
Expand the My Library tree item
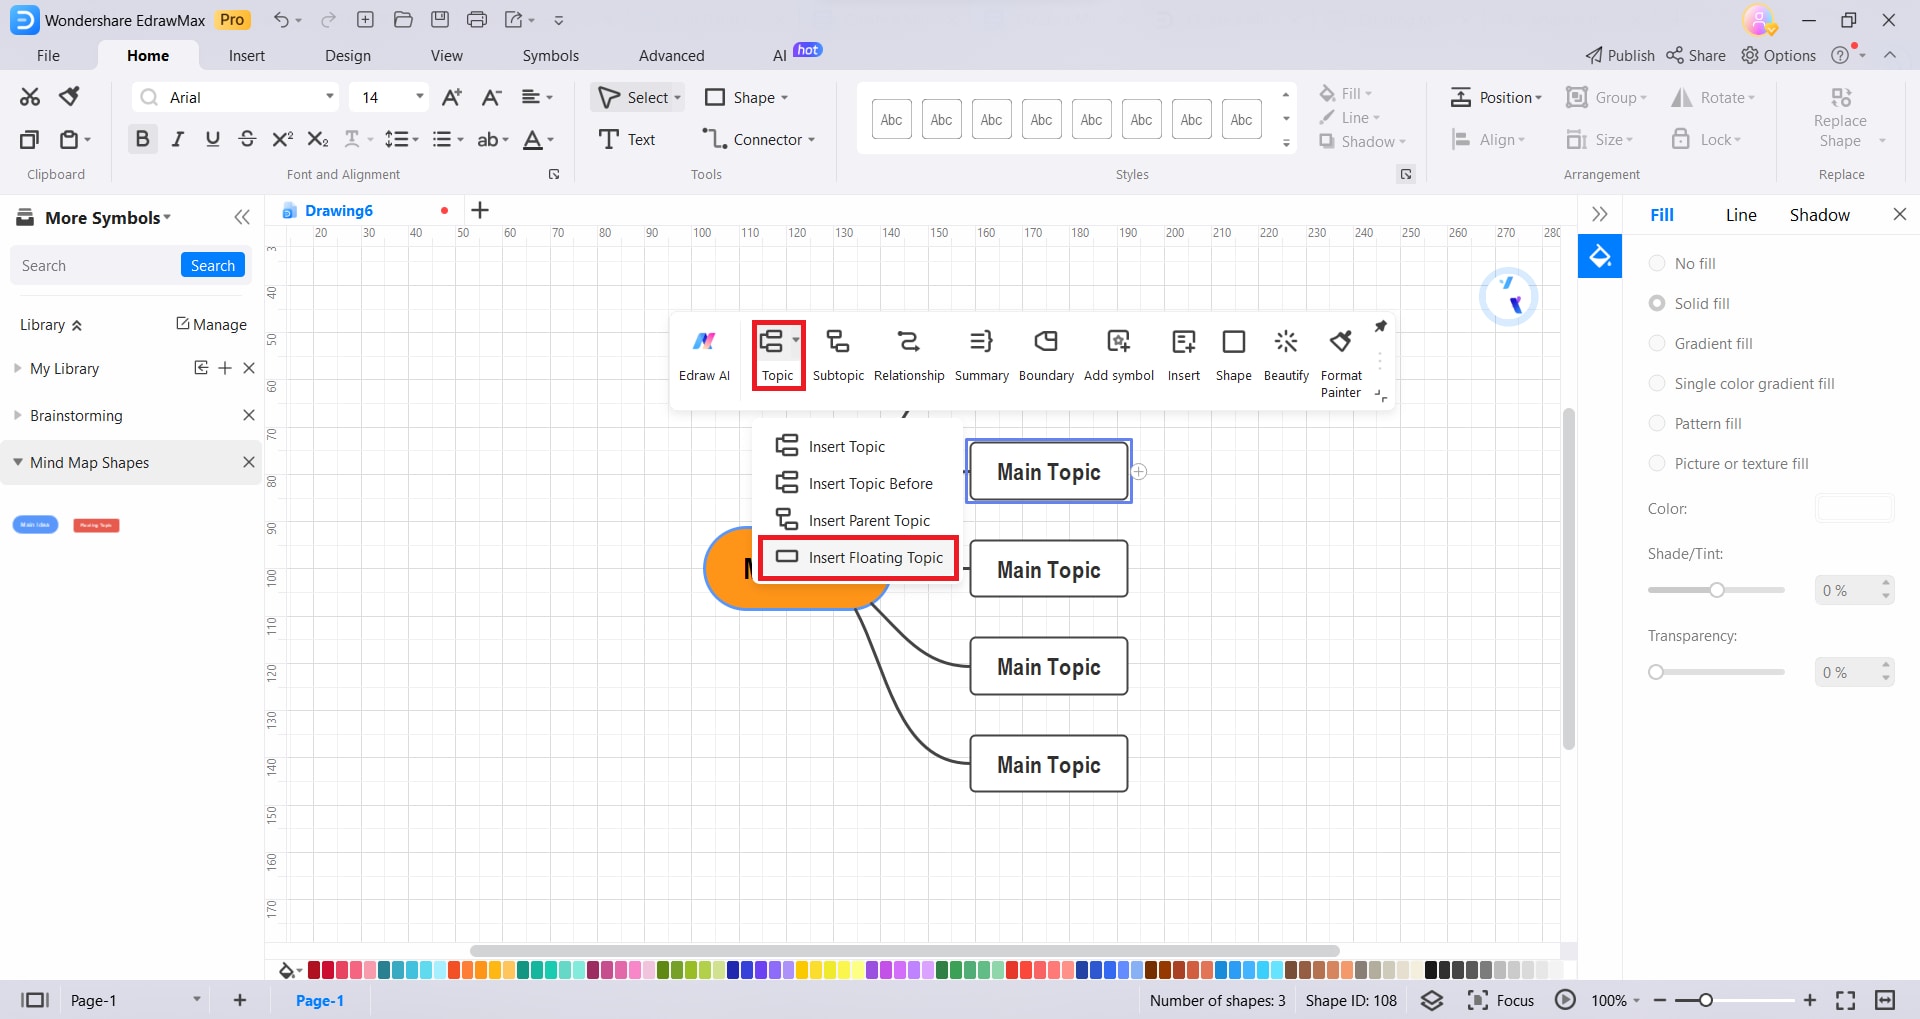pos(17,368)
